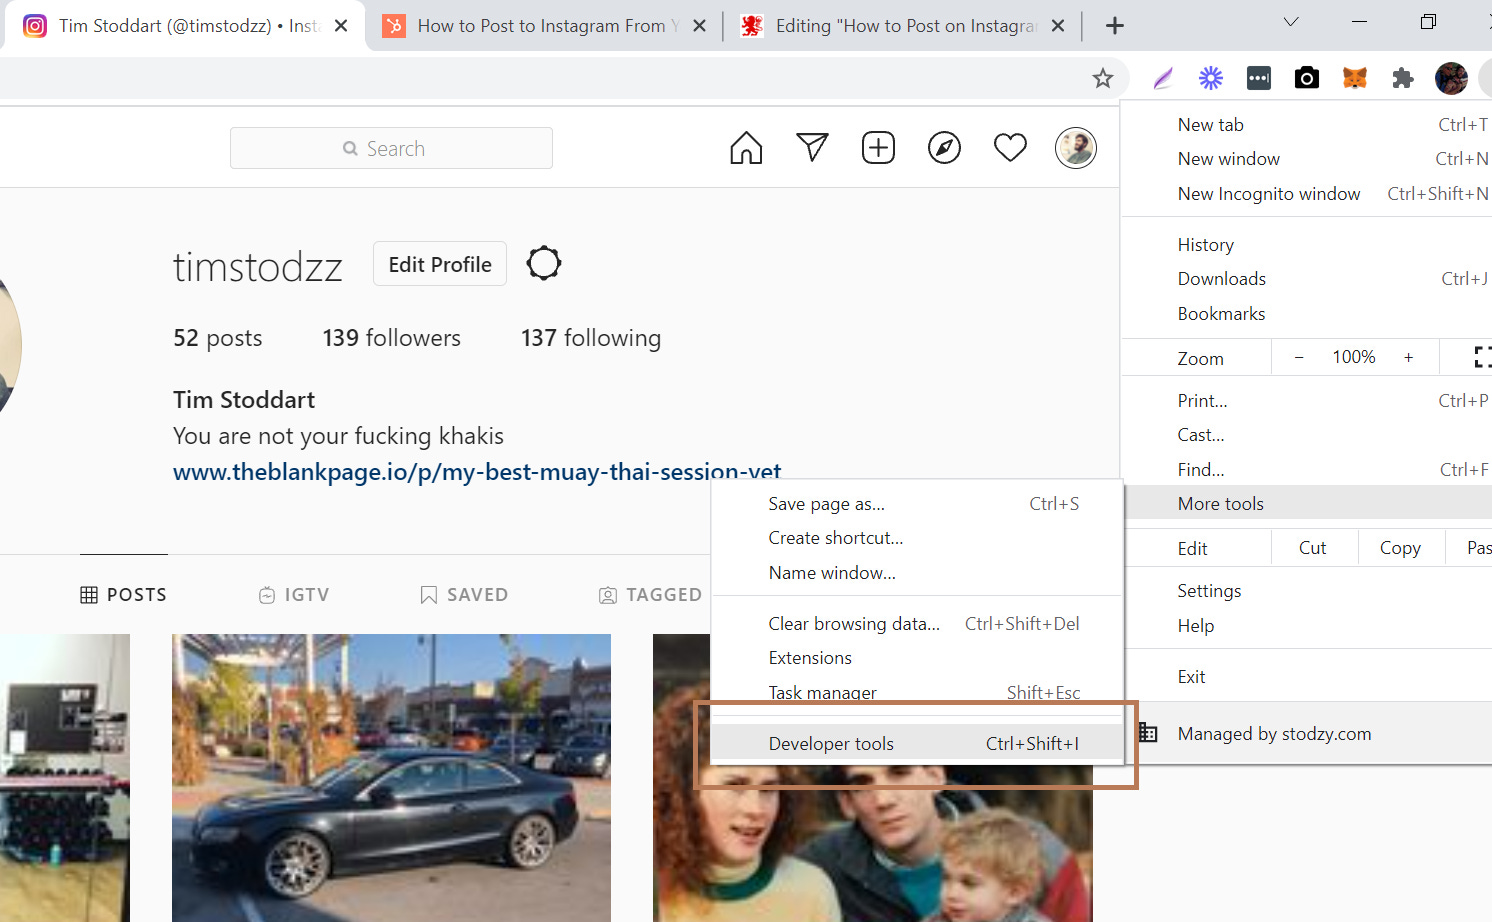Select the POSTS profile tab

point(123,595)
